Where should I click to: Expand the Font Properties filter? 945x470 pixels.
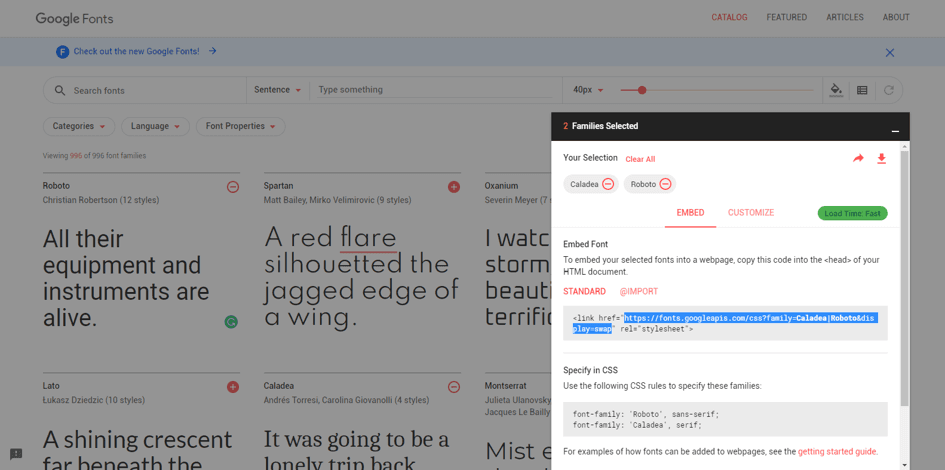(x=240, y=127)
